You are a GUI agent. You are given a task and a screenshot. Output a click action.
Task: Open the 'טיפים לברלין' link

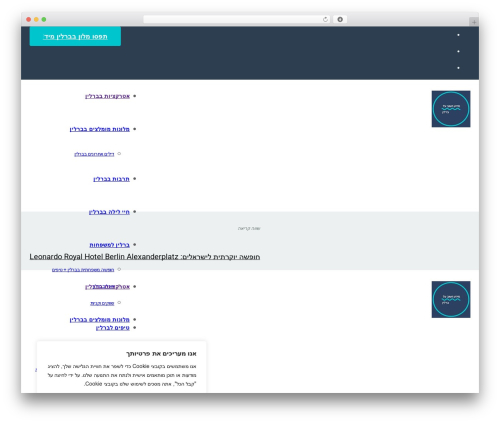113,328
